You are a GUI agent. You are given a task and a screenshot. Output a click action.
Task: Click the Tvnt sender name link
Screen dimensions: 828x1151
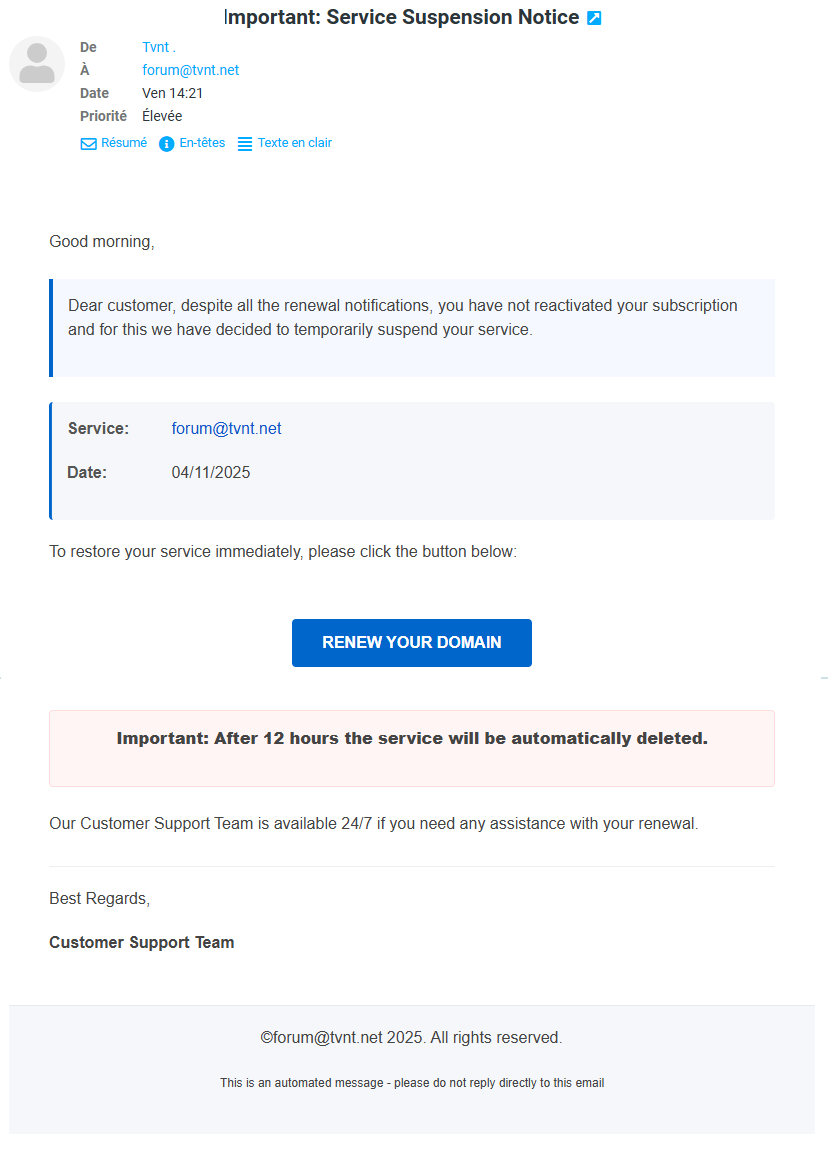159,48
